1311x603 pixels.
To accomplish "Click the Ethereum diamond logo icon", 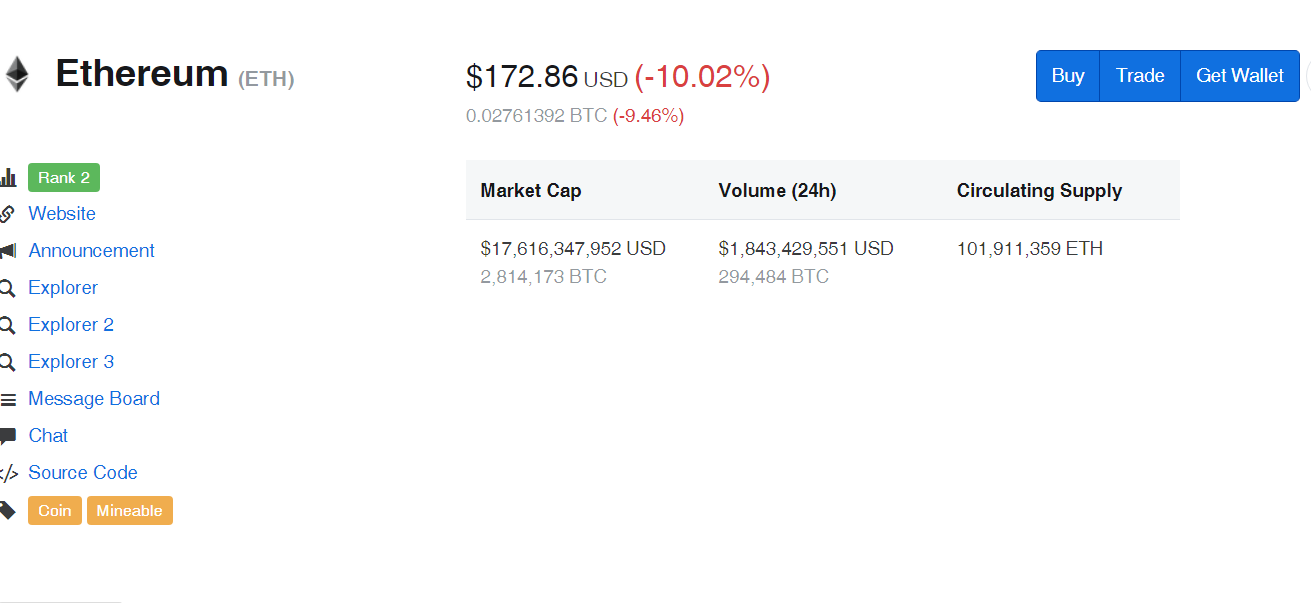I will coord(15,75).
